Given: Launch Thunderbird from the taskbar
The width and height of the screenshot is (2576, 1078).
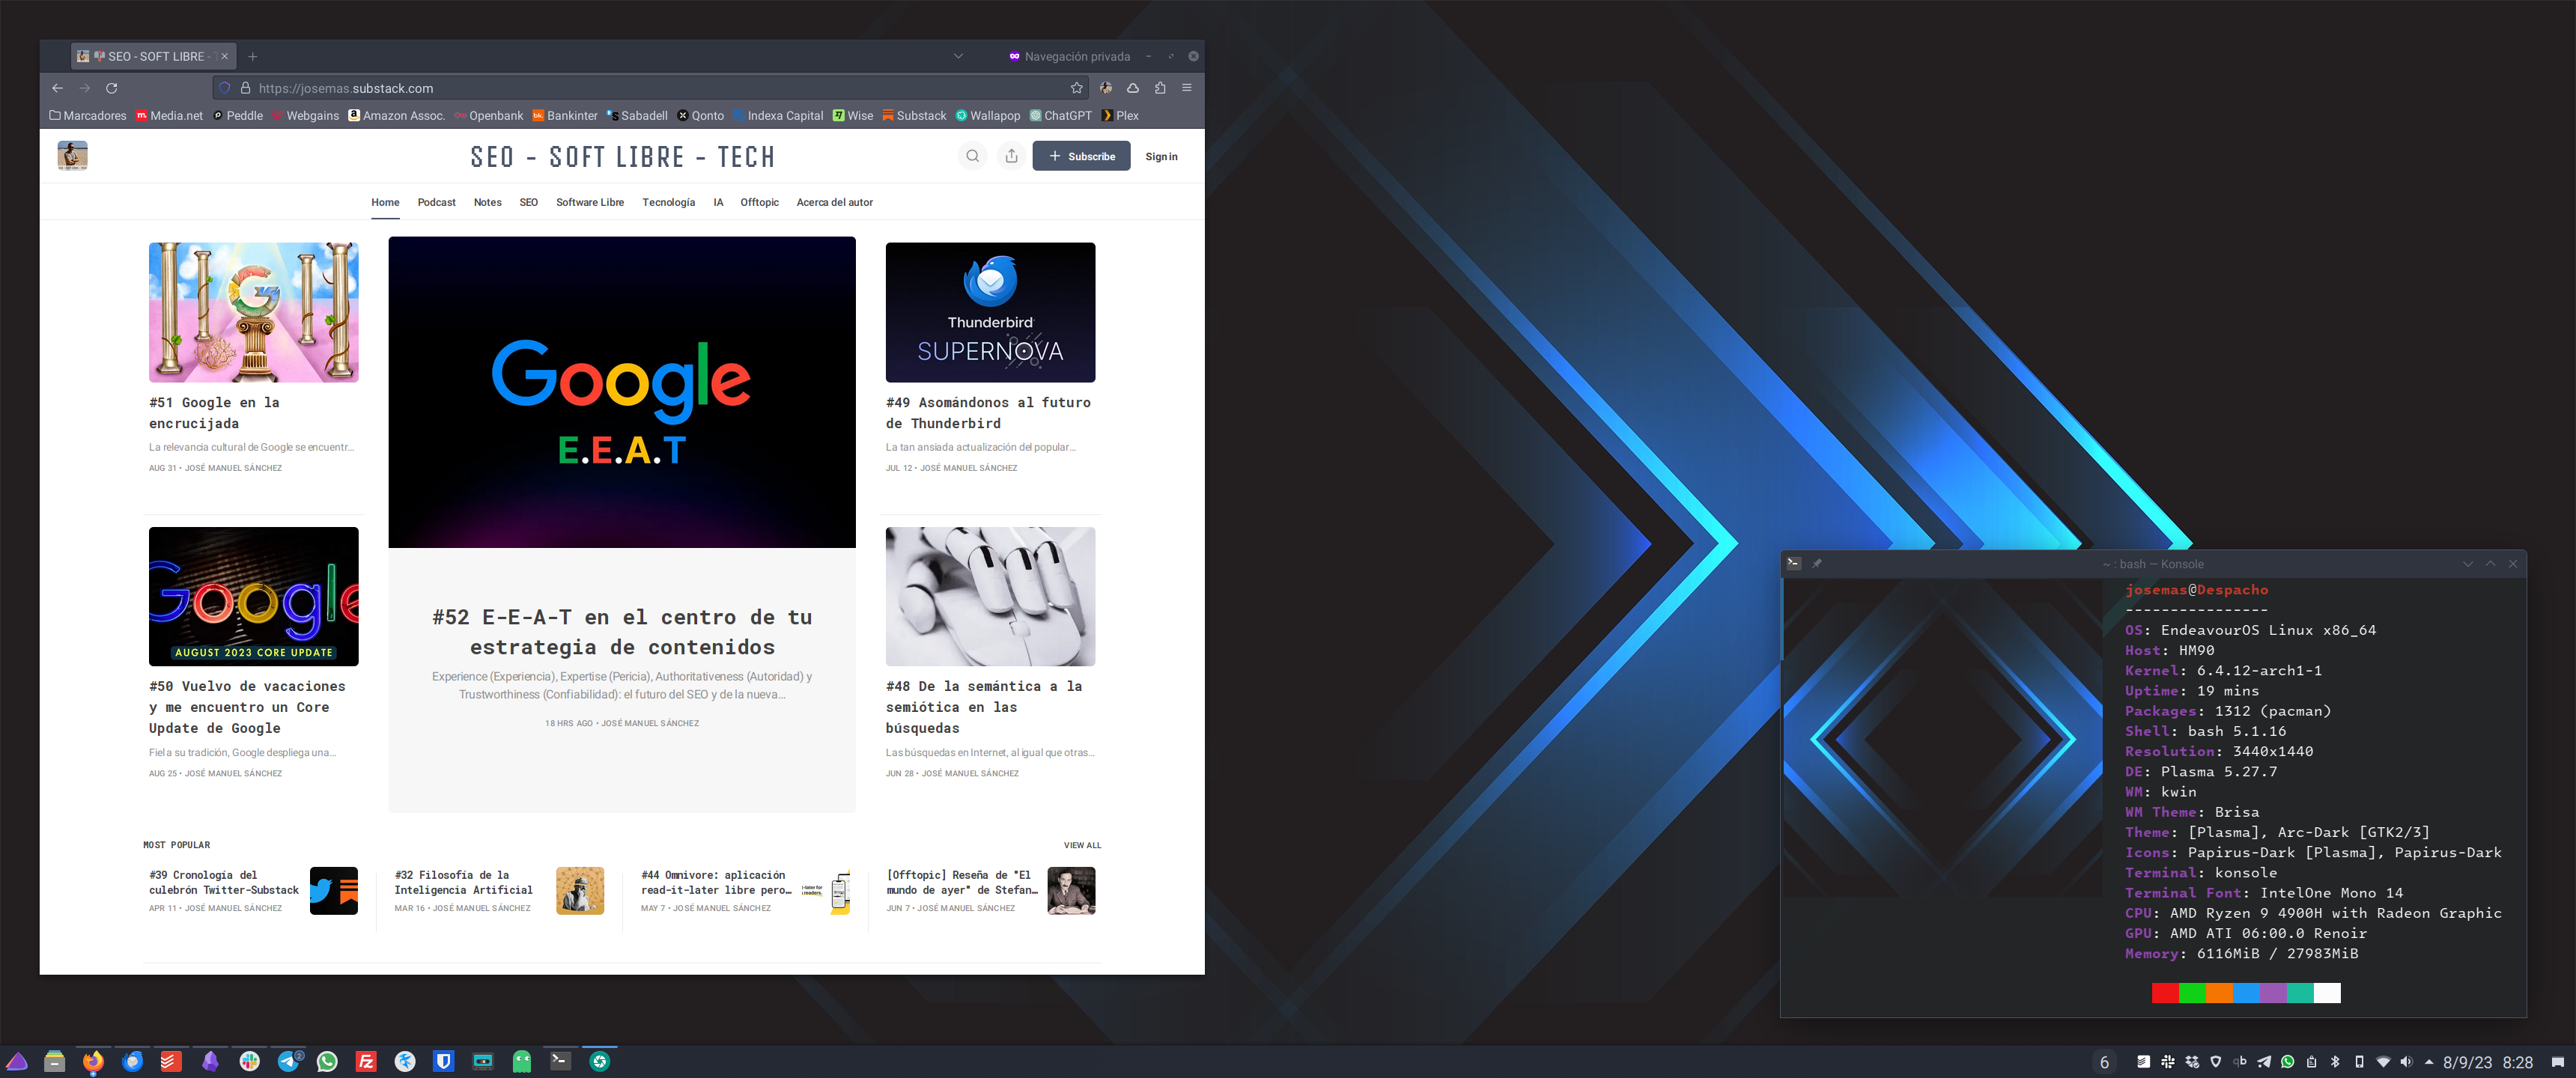Looking at the screenshot, I should [x=132, y=1061].
